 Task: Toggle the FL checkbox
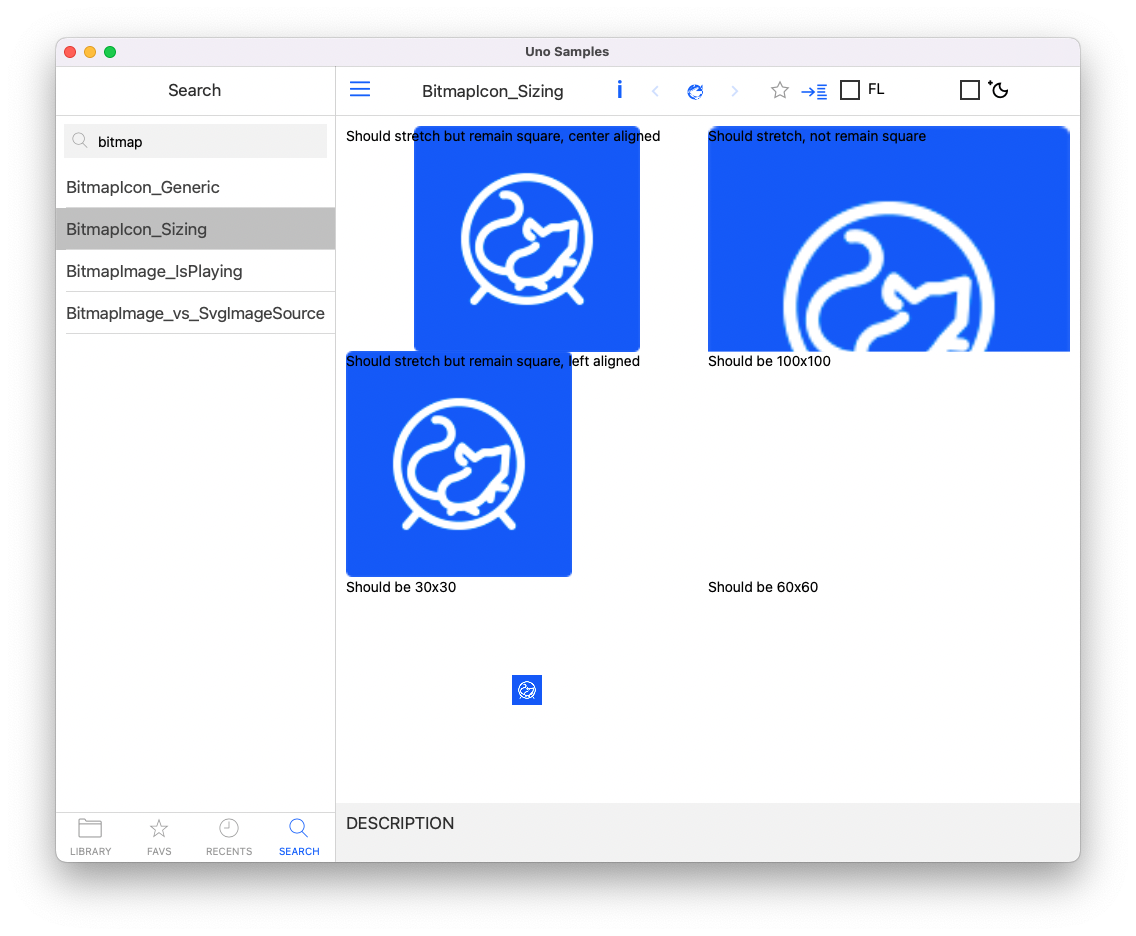tap(850, 89)
